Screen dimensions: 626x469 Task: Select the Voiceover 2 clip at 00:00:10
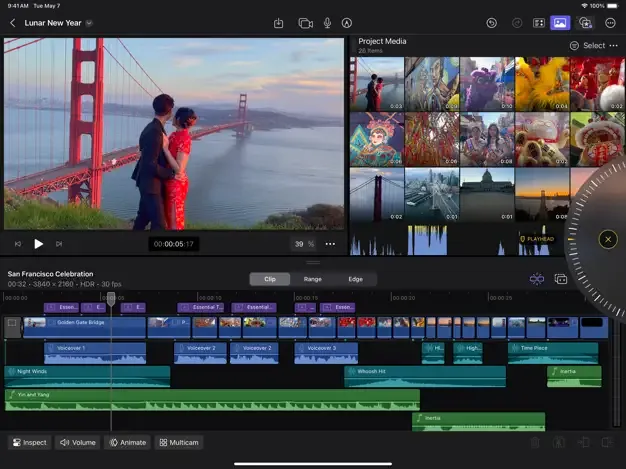(x=200, y=353)
